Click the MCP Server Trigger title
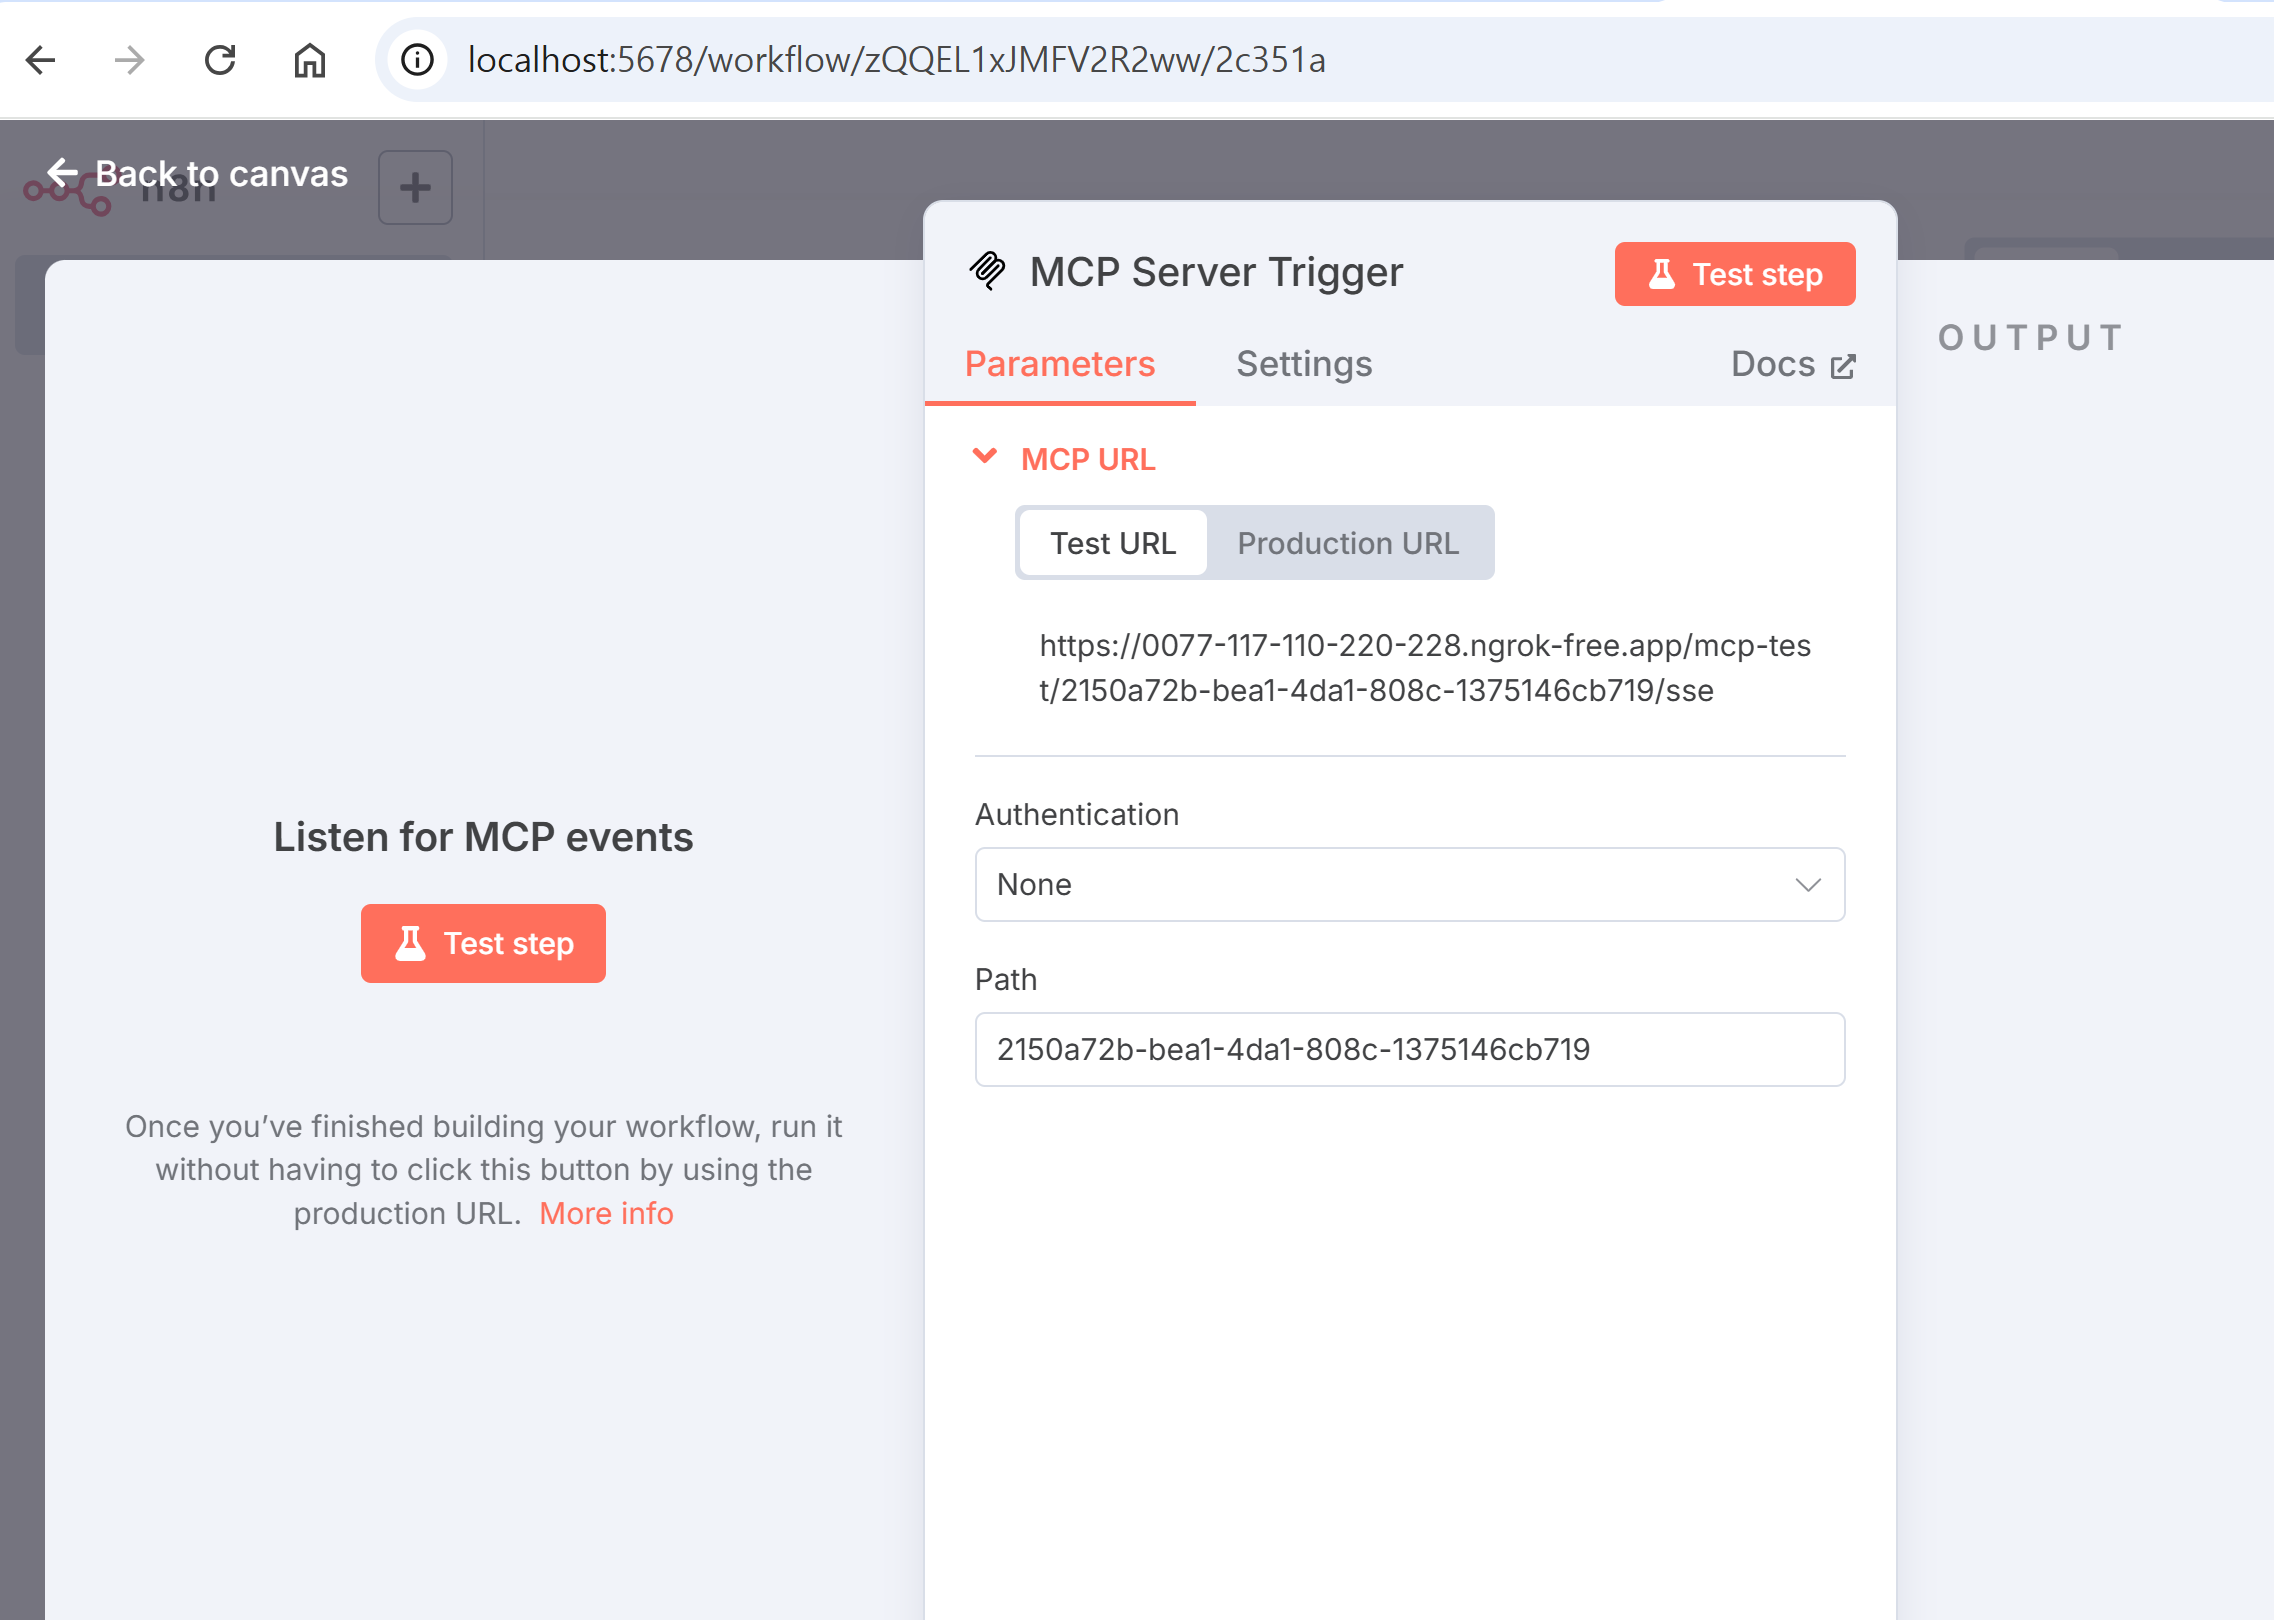This screenshot has height=1620, width=2274. 1216,272
